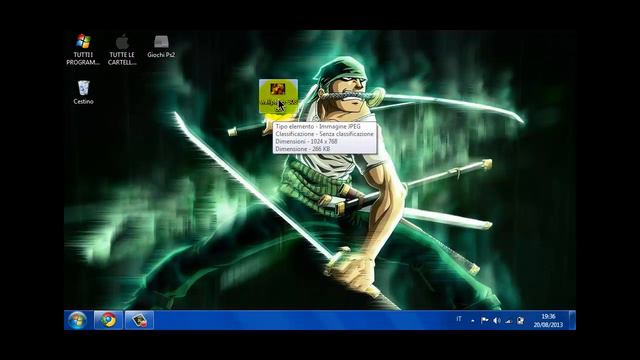Select the TUTTE LE CARTELL... desktop icon
The image size is (640, 360).
(x=122, y=49)
